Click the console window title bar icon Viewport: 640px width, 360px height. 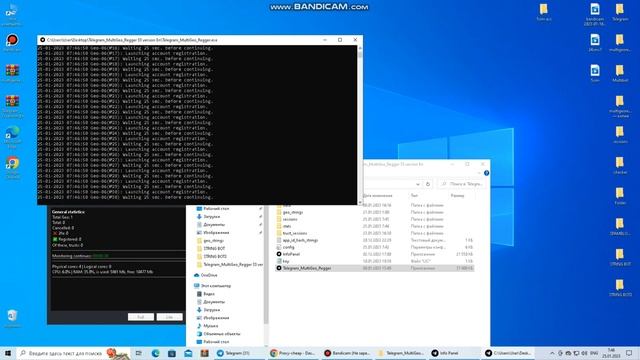[42, 40]
